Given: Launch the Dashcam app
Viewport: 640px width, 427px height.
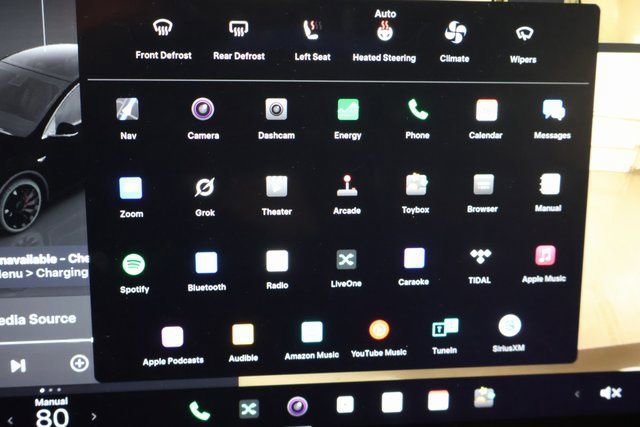Looking at the screenshot, I should [276, 110].
